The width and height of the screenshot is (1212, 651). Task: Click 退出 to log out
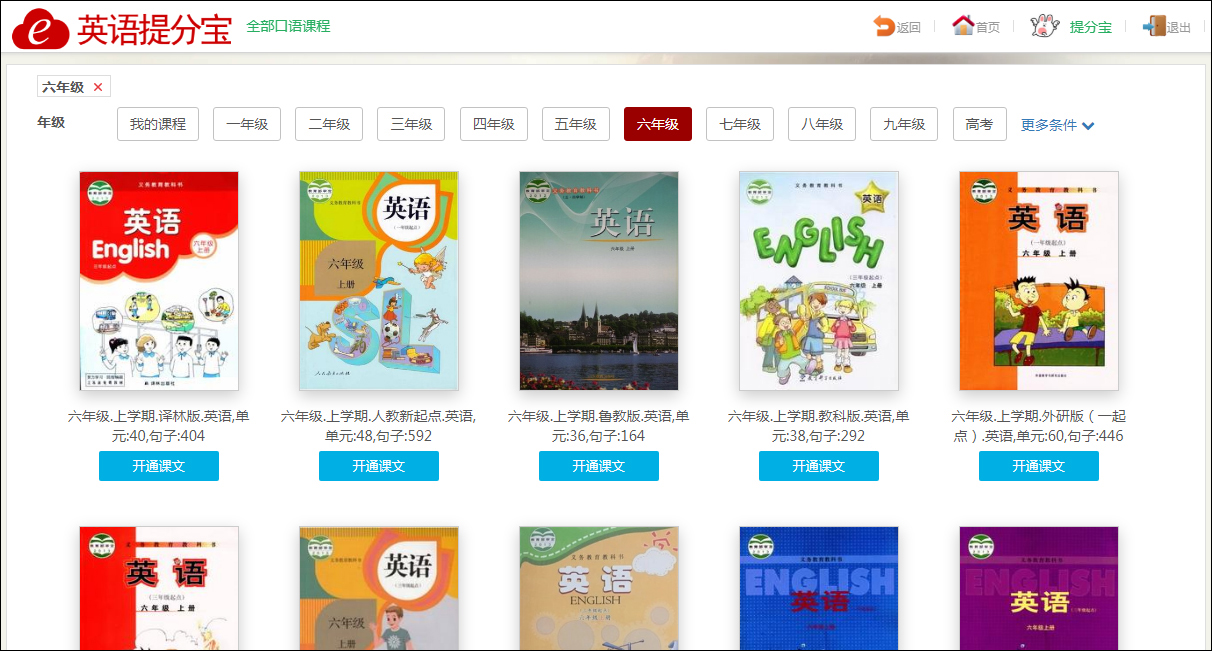(1179, 28)
